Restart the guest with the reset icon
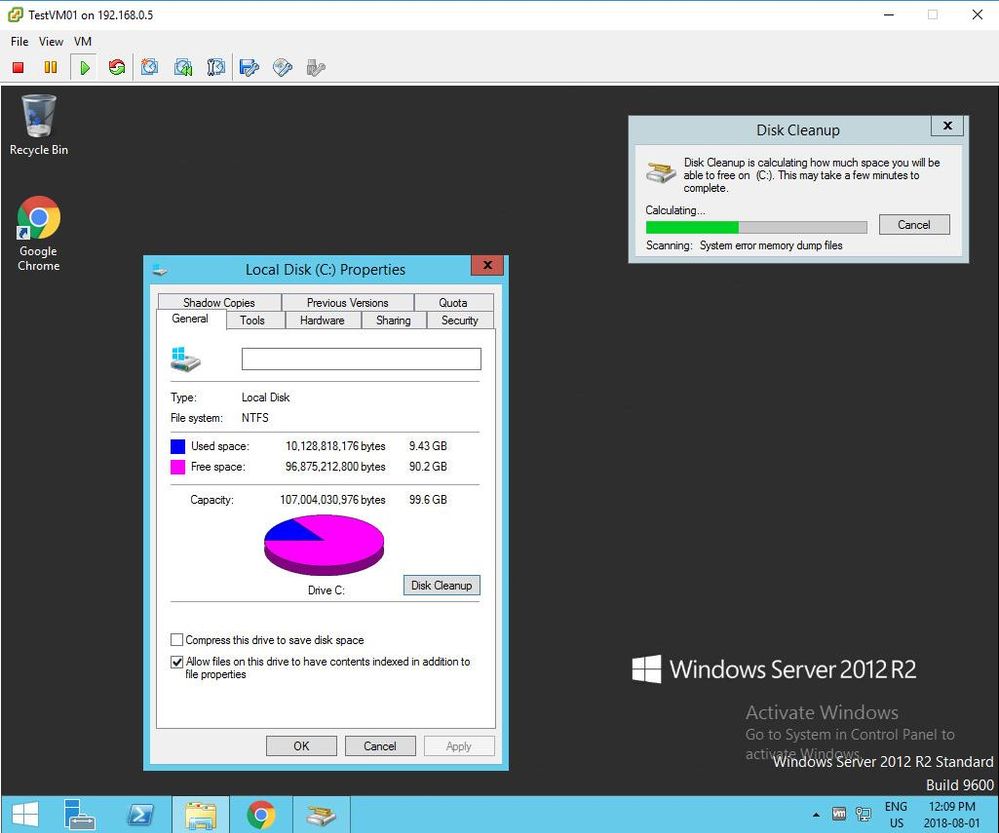Viewport: 999px width, 833px height. point(117,68)
